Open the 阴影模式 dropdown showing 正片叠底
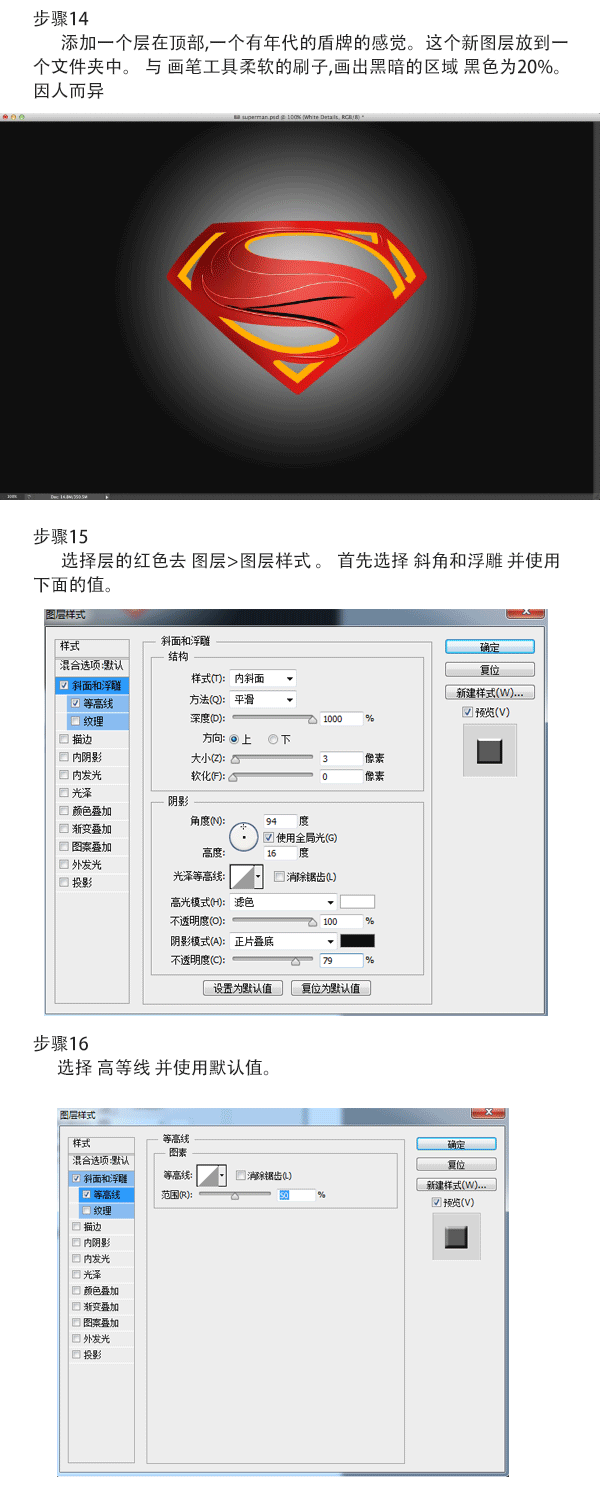600x1497 pixels. [x=283, y=941]
